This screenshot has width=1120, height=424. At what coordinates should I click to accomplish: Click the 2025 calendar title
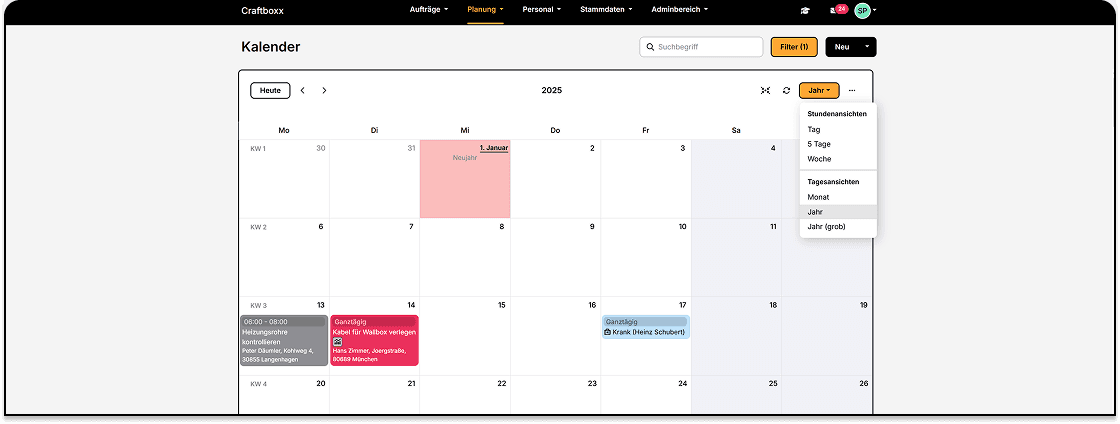(551, 91)
